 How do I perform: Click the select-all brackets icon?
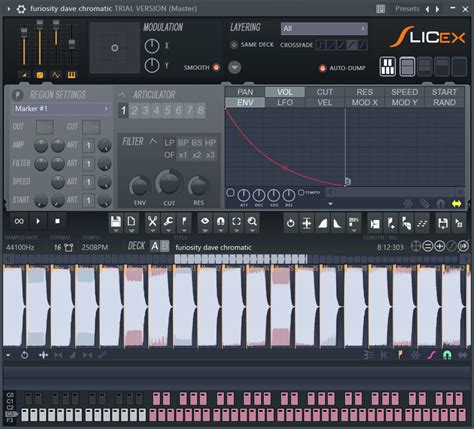pos(236,221)
